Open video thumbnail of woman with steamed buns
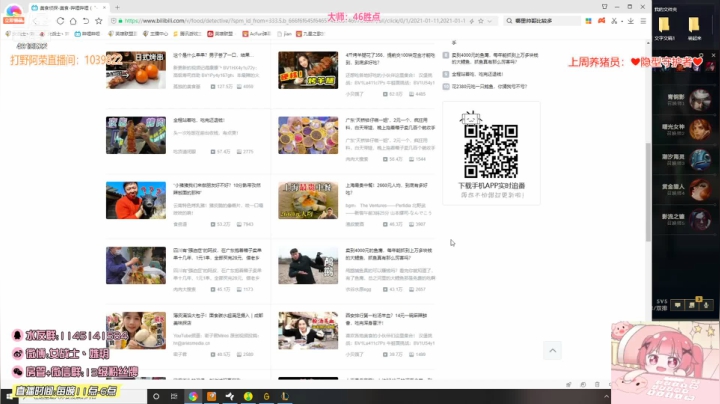This screenshot has width=720, height=404. coord(136,331)
